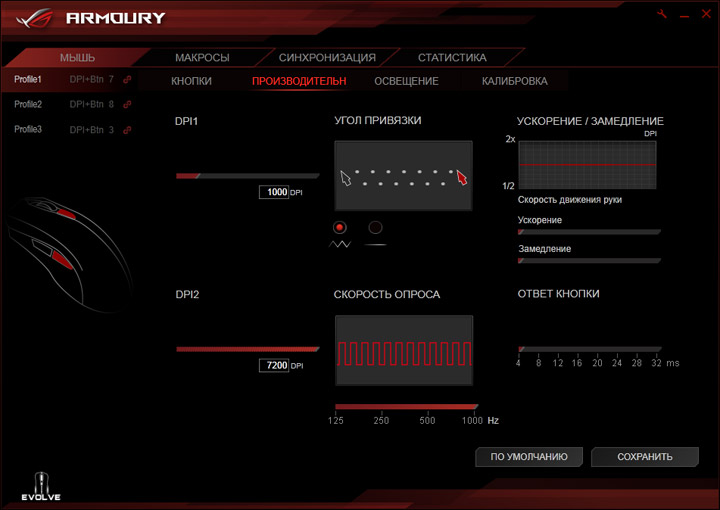Click the DPI1 value field 1000

click(x=274, y=192)
